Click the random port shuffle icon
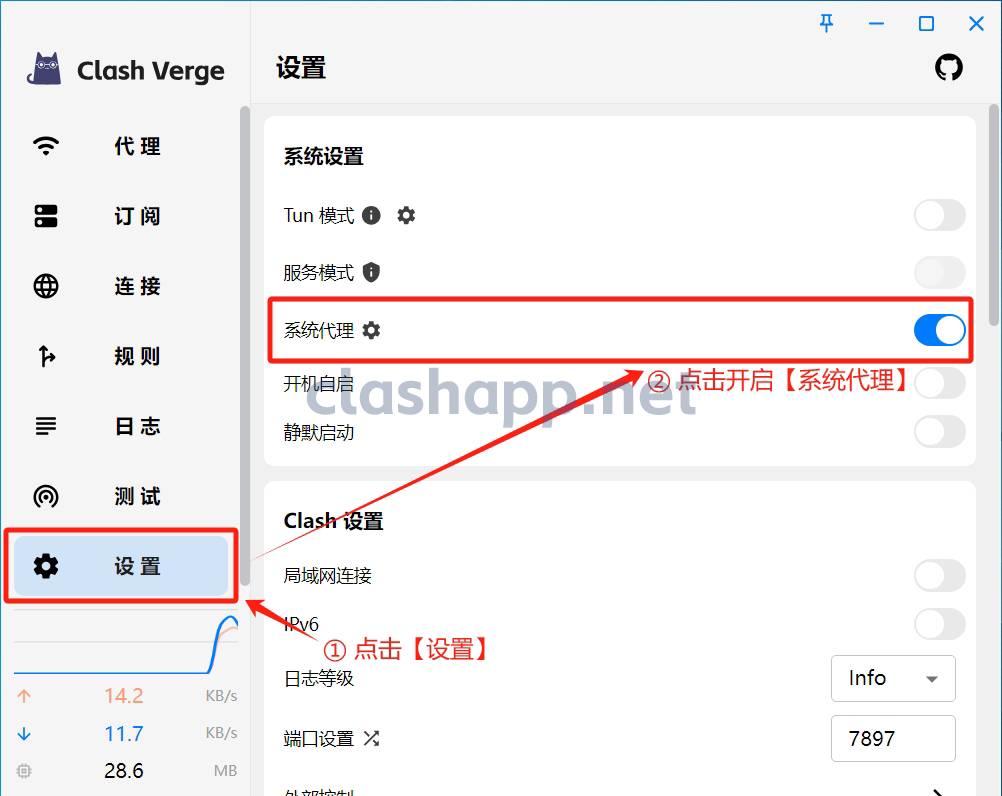The width and height of the screenshot is (1002, 796). [371, 739]
